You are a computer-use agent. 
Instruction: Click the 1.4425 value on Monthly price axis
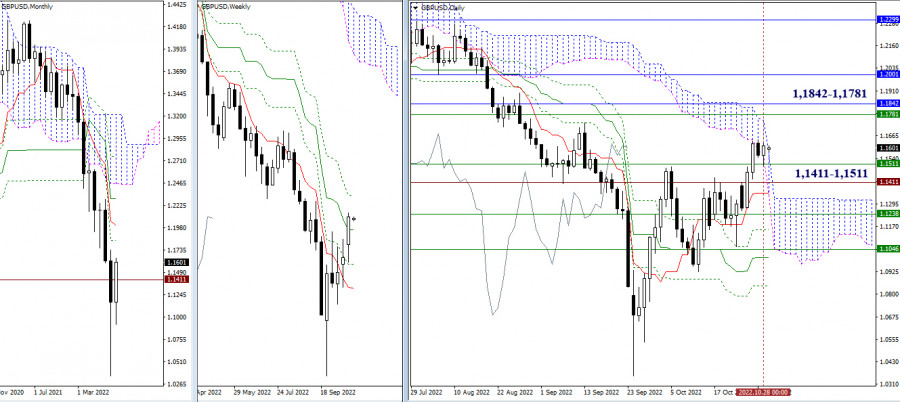point(177,5)
